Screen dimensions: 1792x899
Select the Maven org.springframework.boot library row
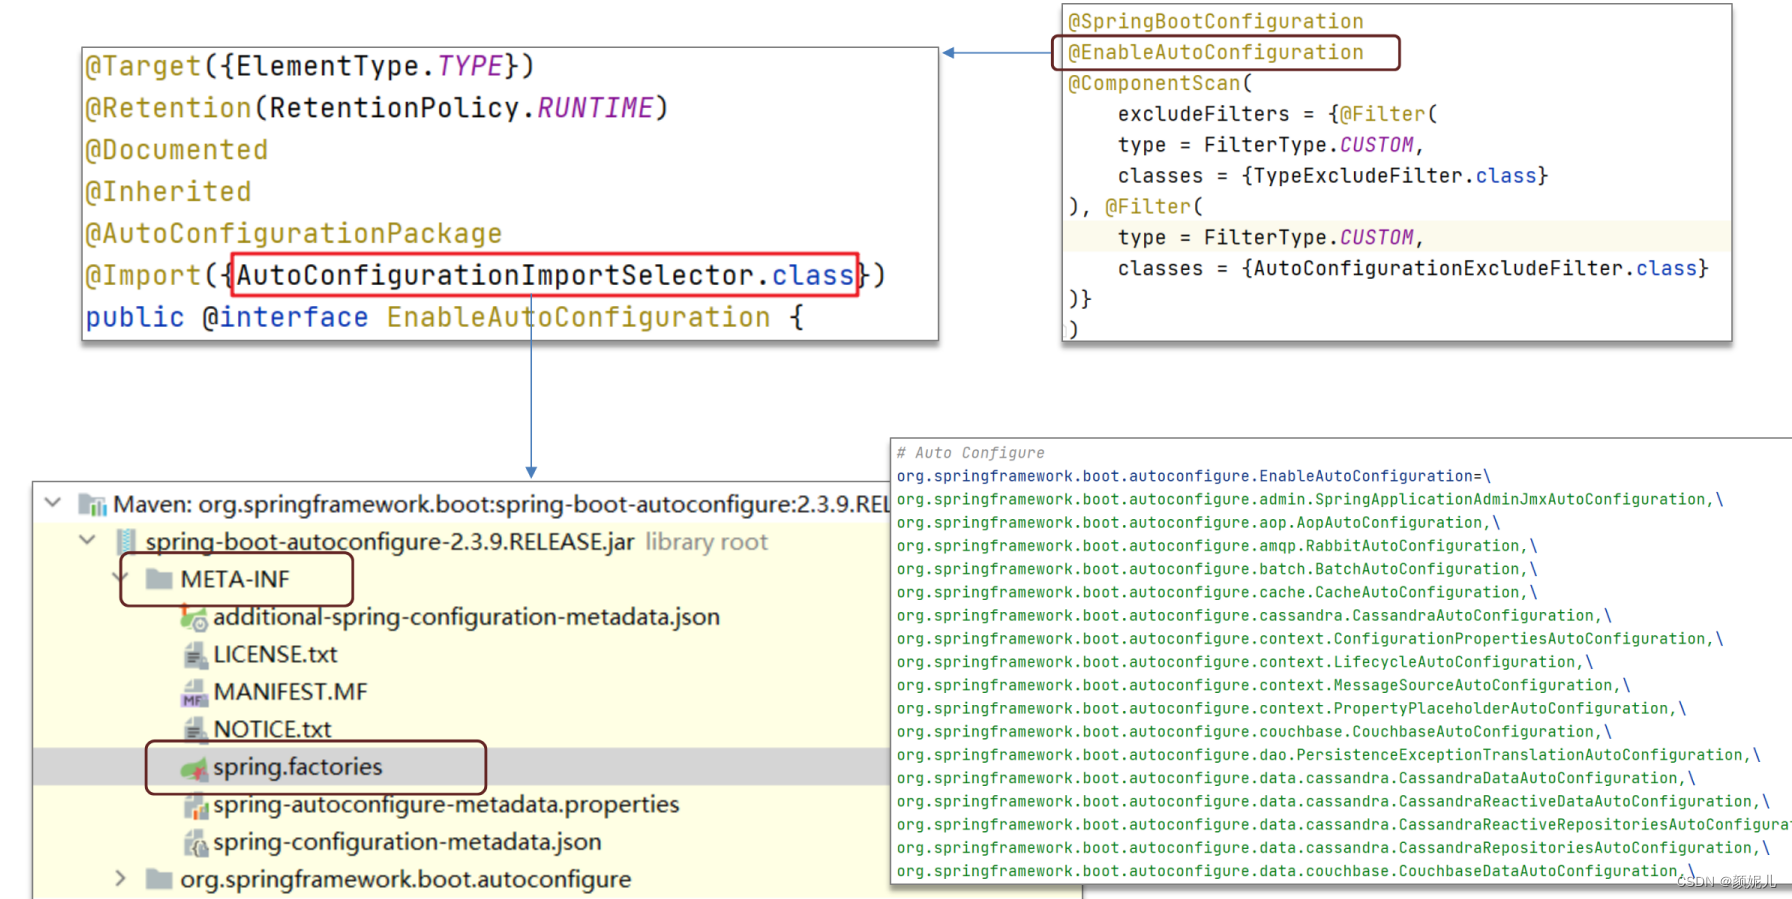tap(501, 504)
